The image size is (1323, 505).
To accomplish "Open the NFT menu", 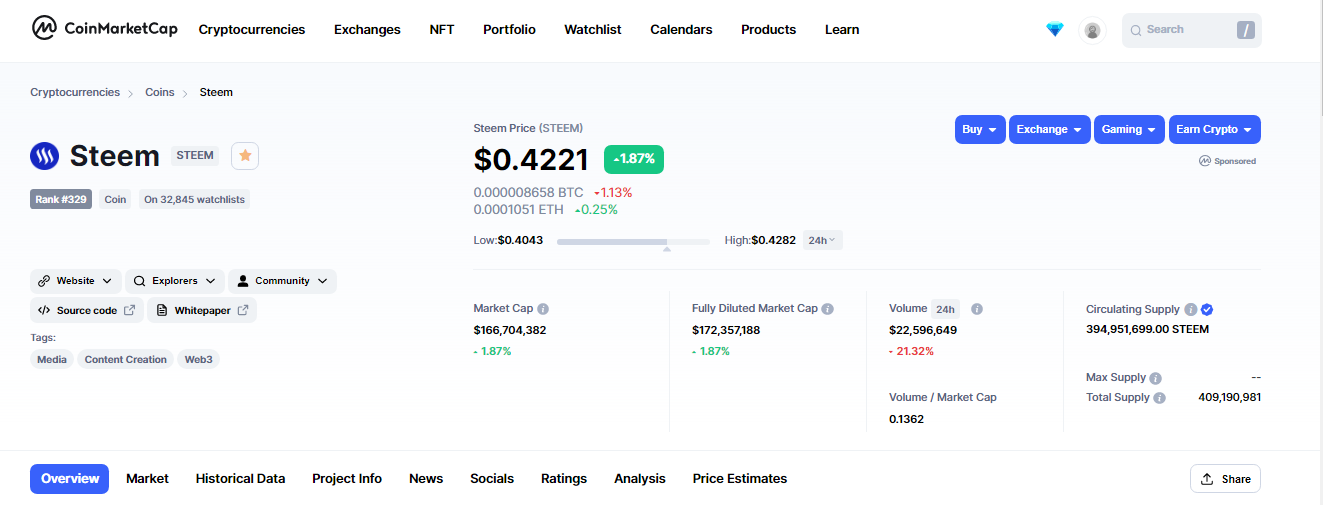I will coord(442,30).
